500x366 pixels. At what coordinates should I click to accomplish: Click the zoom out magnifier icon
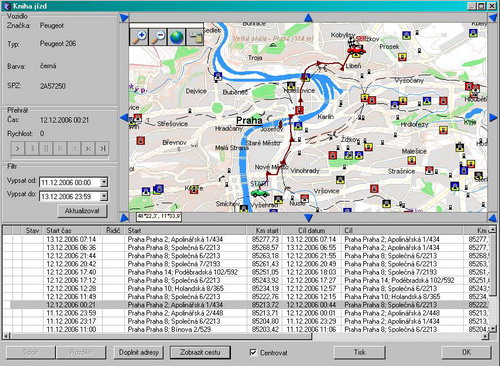(x=158, y=37)
